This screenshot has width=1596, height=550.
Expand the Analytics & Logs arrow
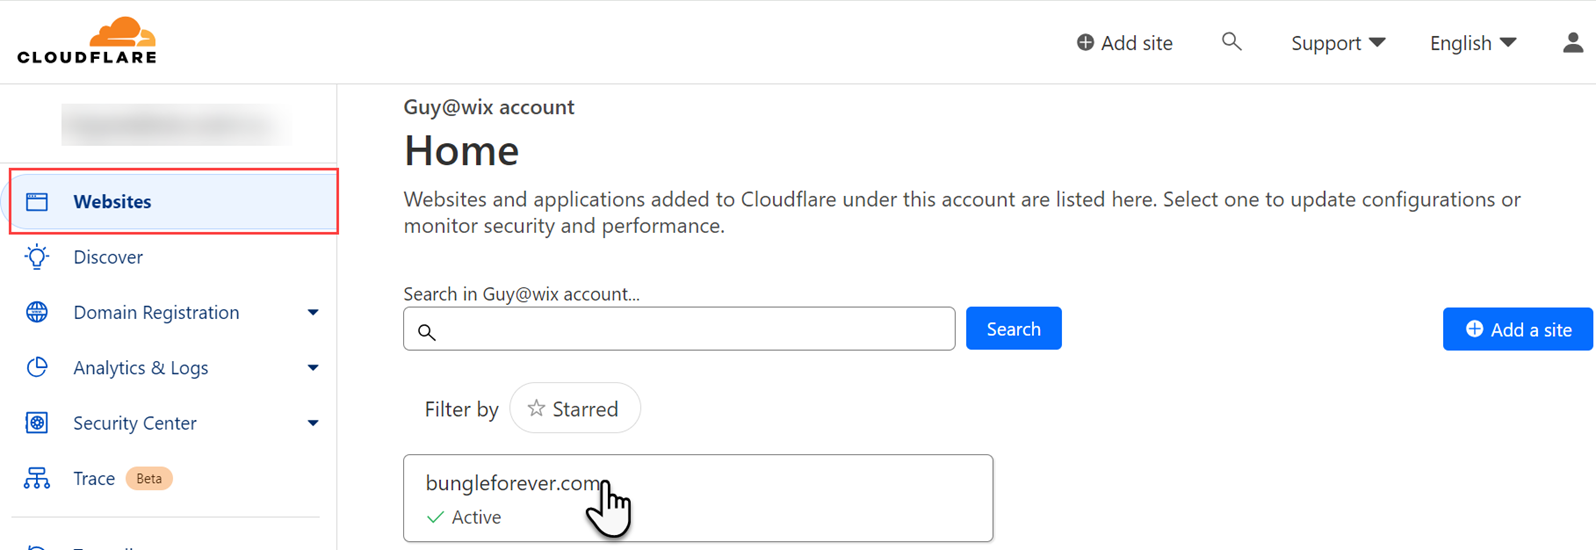[x=313, y=368]
